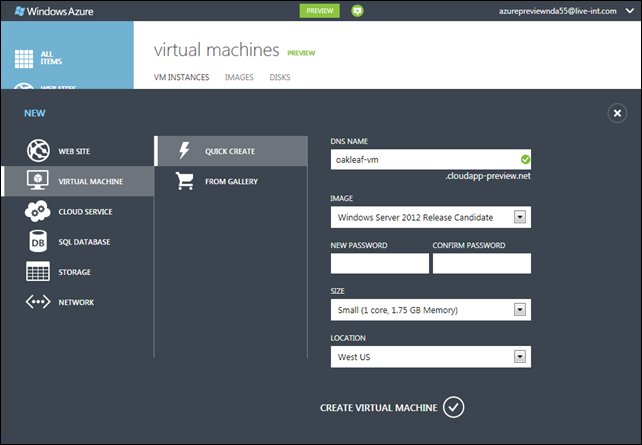Click the NEW panel heading

coord(35,113)
